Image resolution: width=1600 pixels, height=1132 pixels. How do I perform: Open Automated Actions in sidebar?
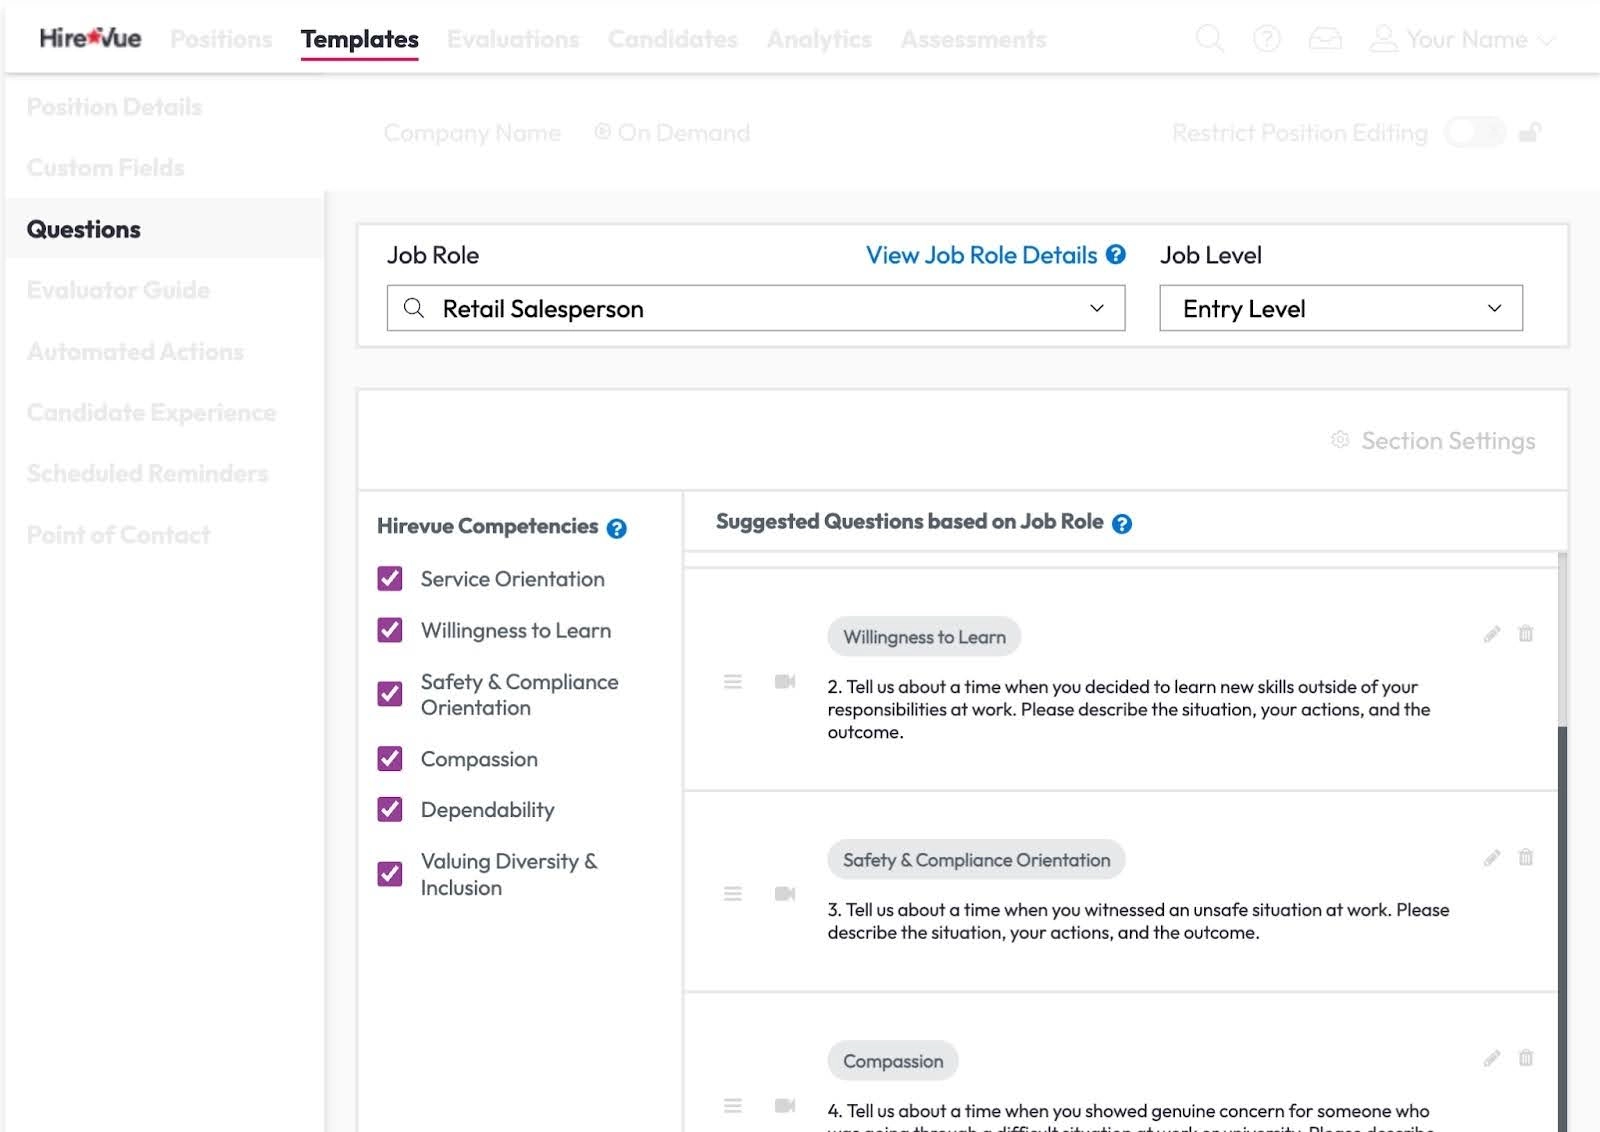135,352
